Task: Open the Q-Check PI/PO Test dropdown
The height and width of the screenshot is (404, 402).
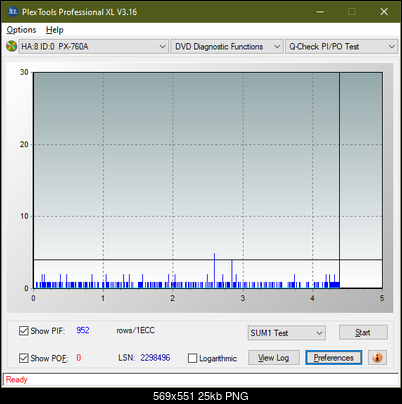Action: pos(341,46)
